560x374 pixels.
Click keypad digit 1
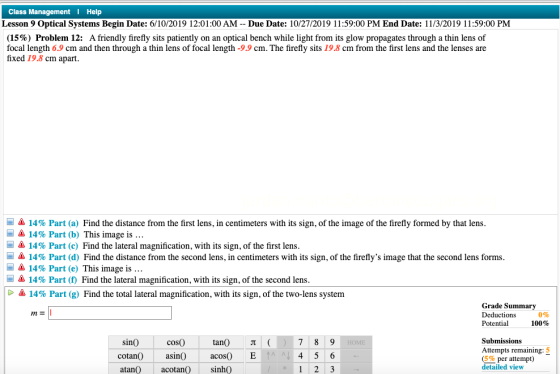pyautogui.click(x=300, y=369)
